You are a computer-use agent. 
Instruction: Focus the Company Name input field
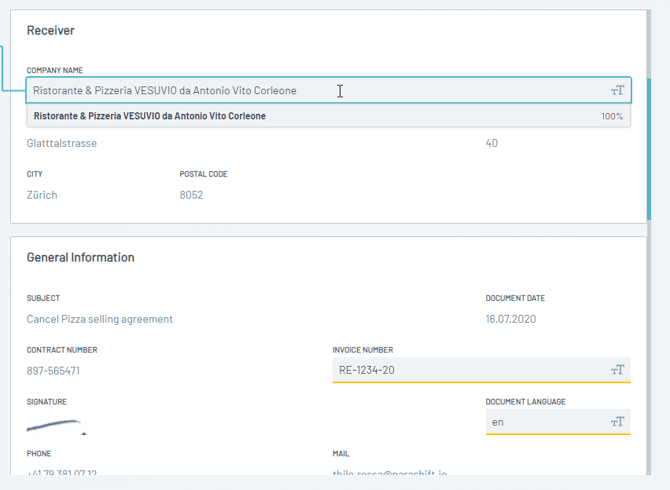300,91
